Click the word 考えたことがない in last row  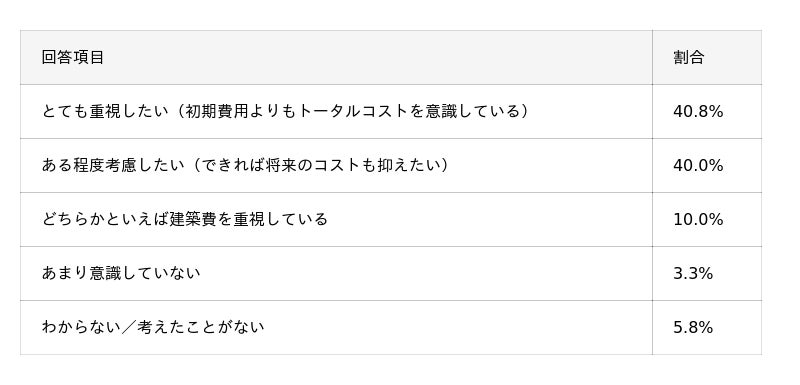pyautogui.click(x=201, y=327)
